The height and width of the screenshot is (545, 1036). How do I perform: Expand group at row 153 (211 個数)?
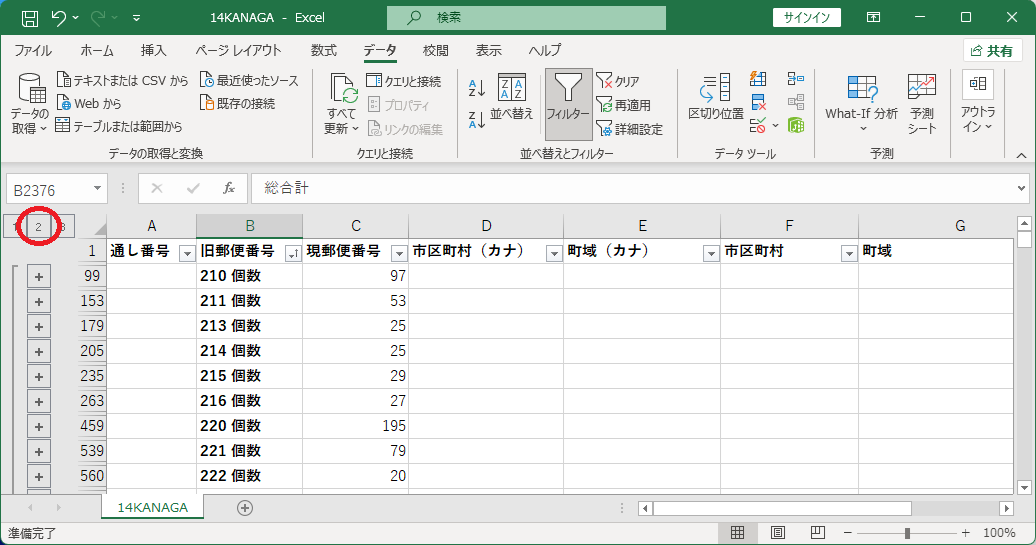pyautogui.click(x=39, y=302)
